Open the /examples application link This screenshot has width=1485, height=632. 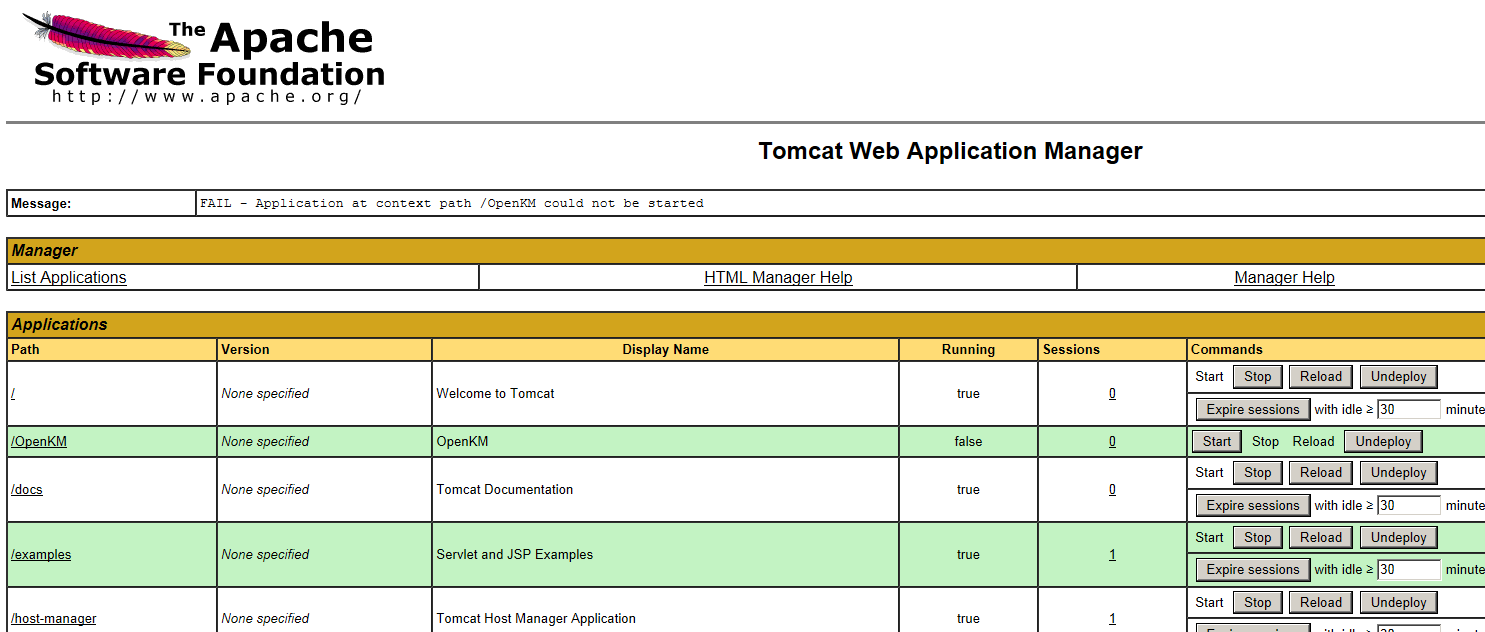pos(41,553)
